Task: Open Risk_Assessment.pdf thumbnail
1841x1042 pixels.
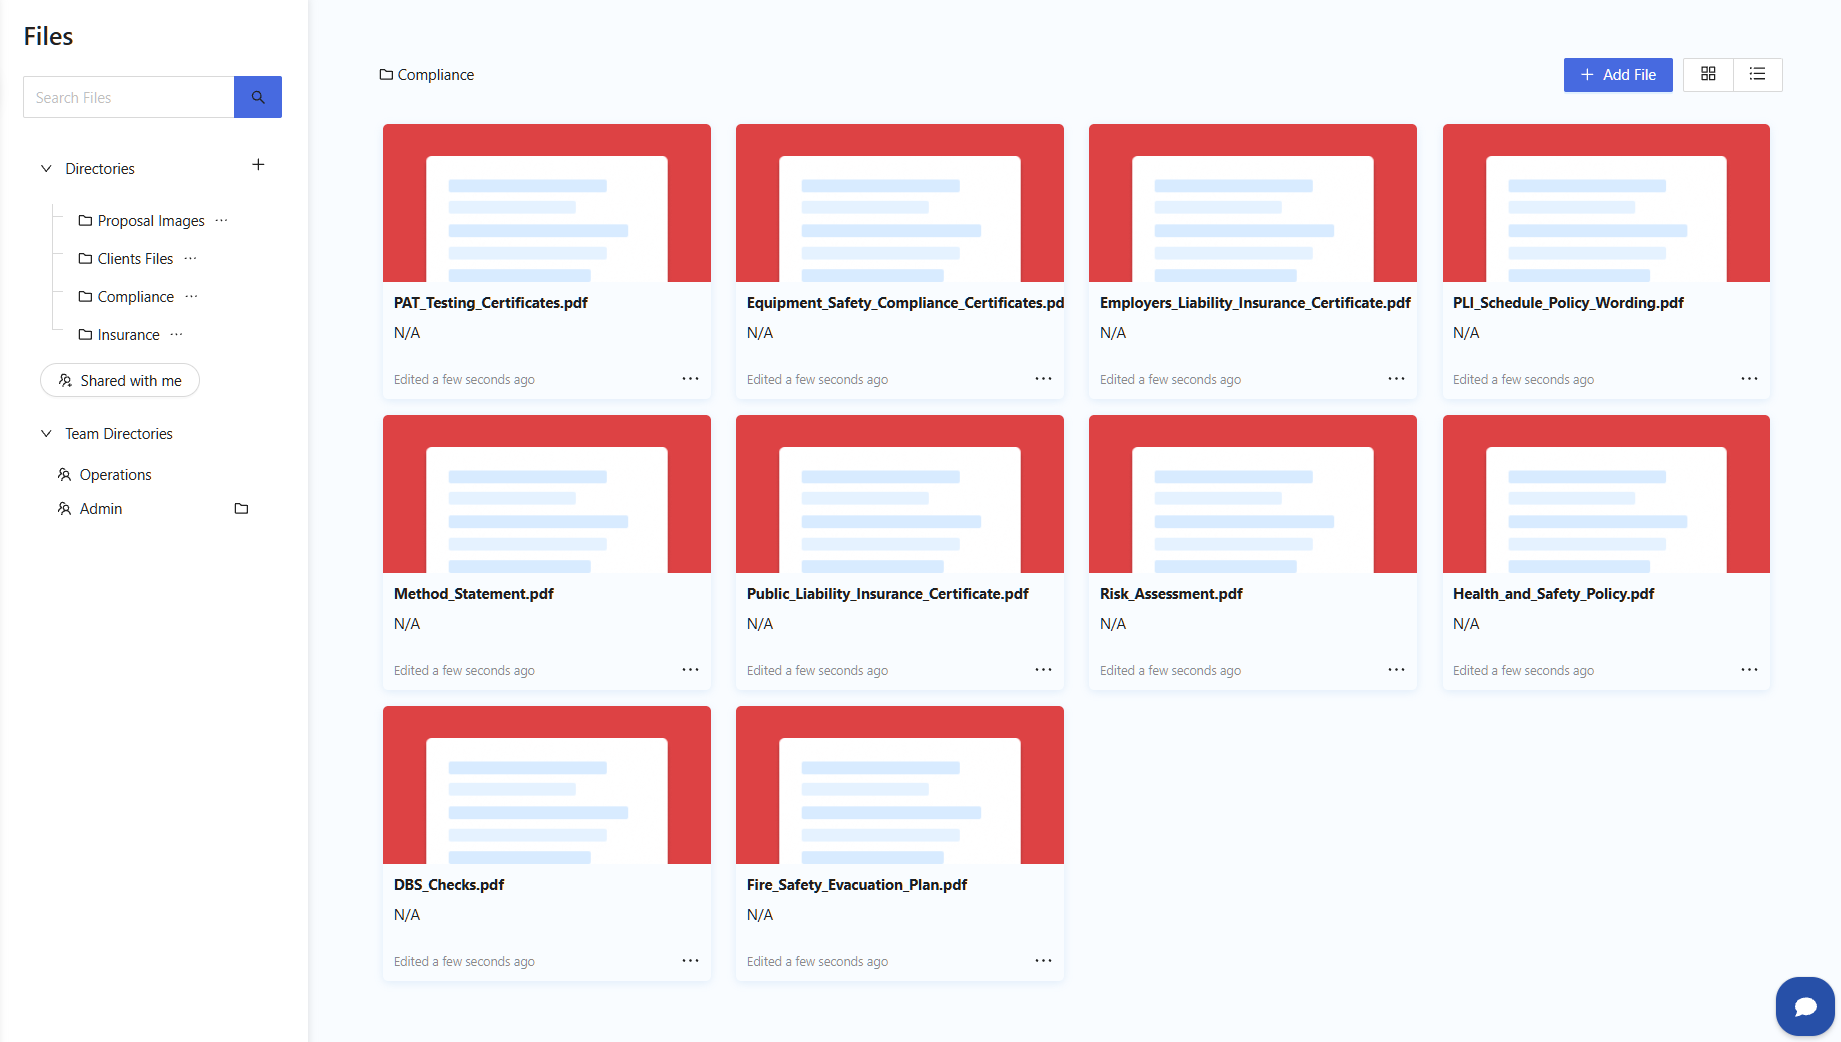Action: pyautogui.click(x=1253, y=494)
